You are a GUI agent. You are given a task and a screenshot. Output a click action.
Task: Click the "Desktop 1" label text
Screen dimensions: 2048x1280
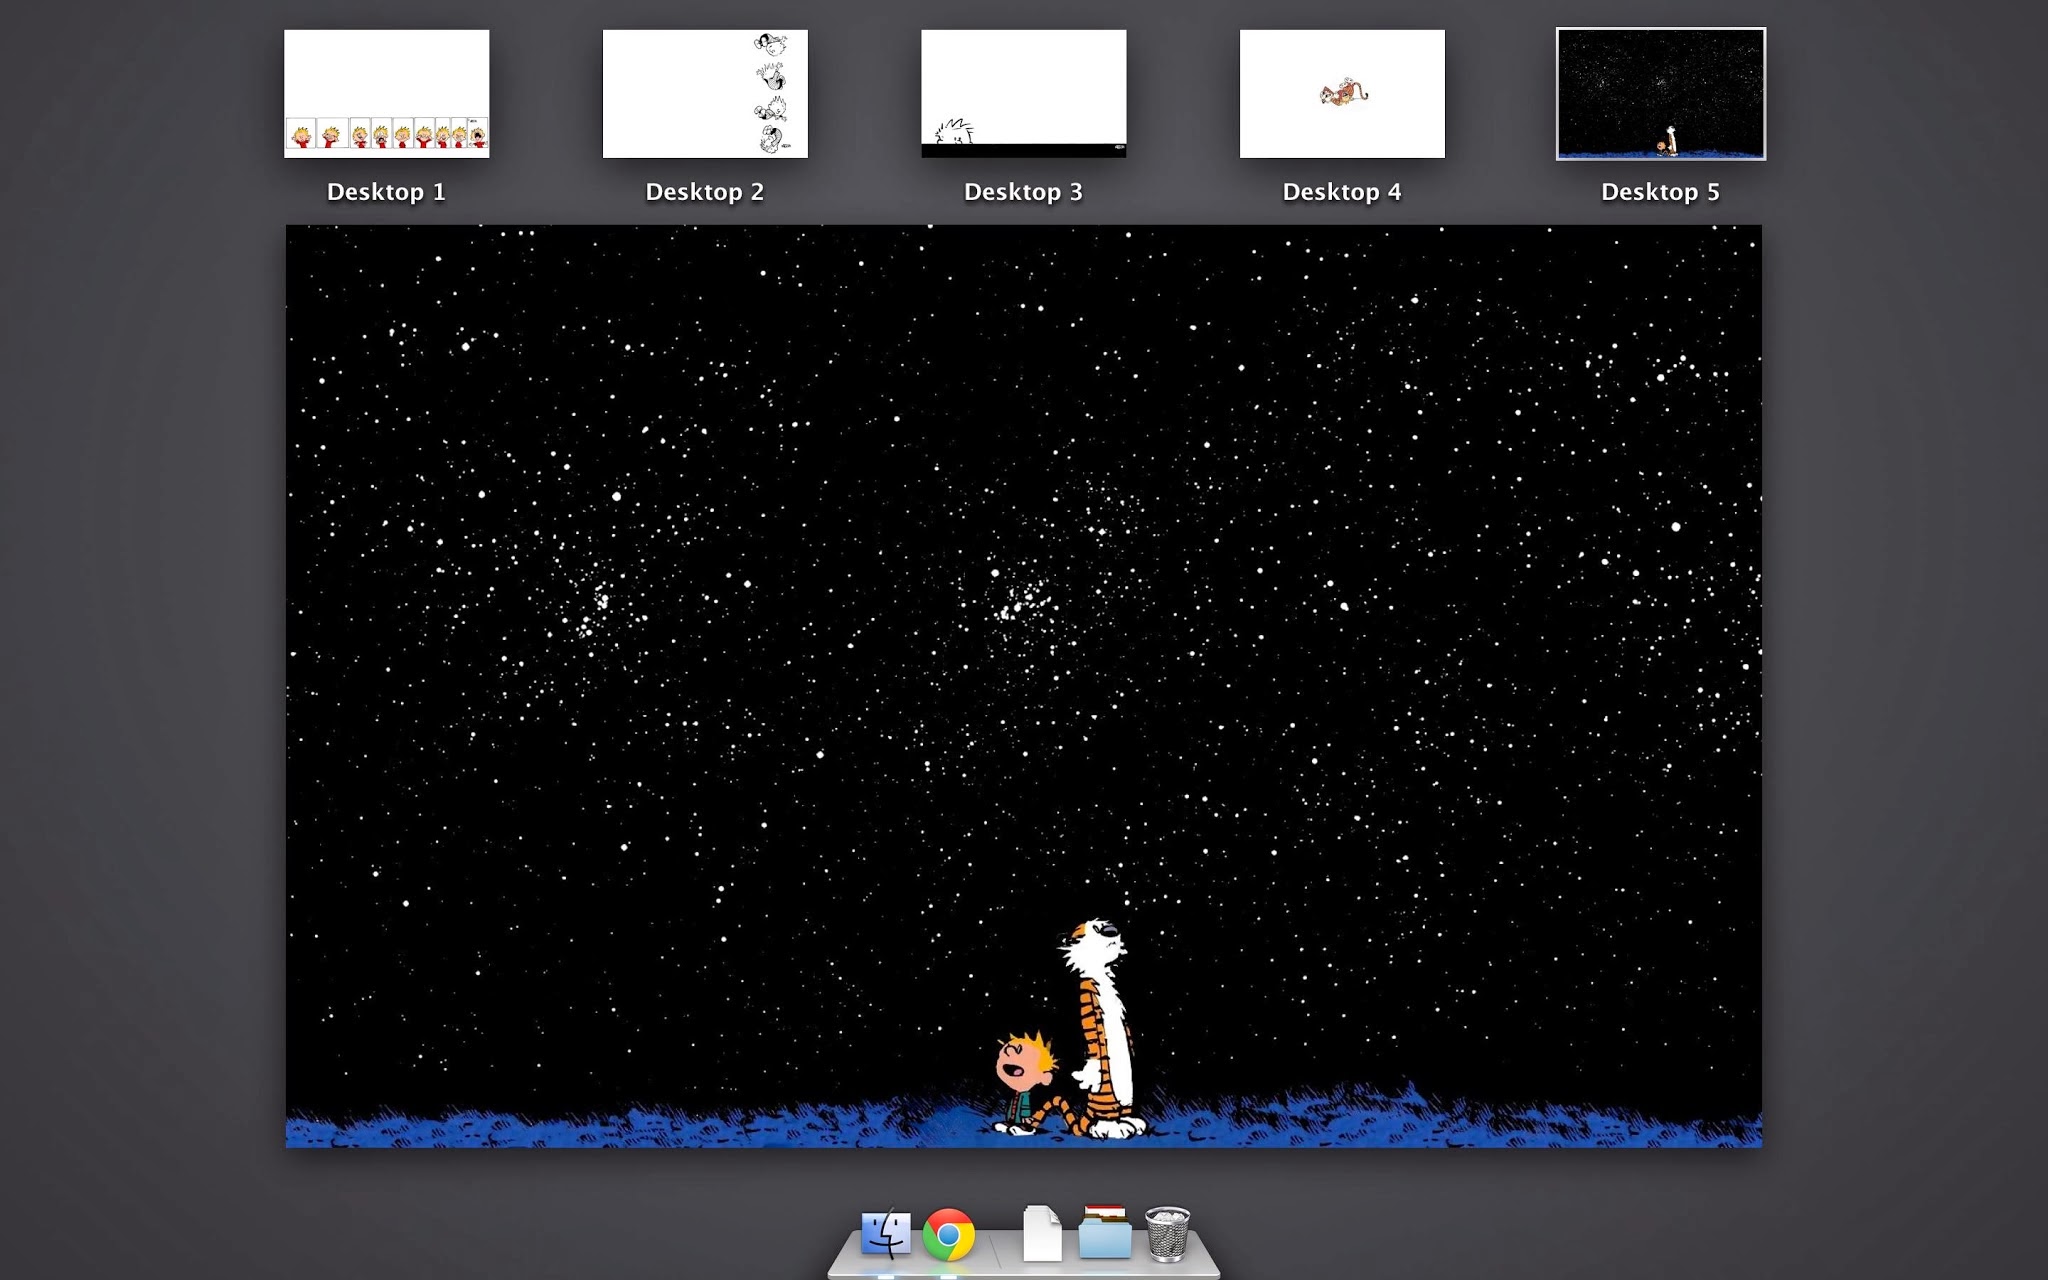point(386,192)
